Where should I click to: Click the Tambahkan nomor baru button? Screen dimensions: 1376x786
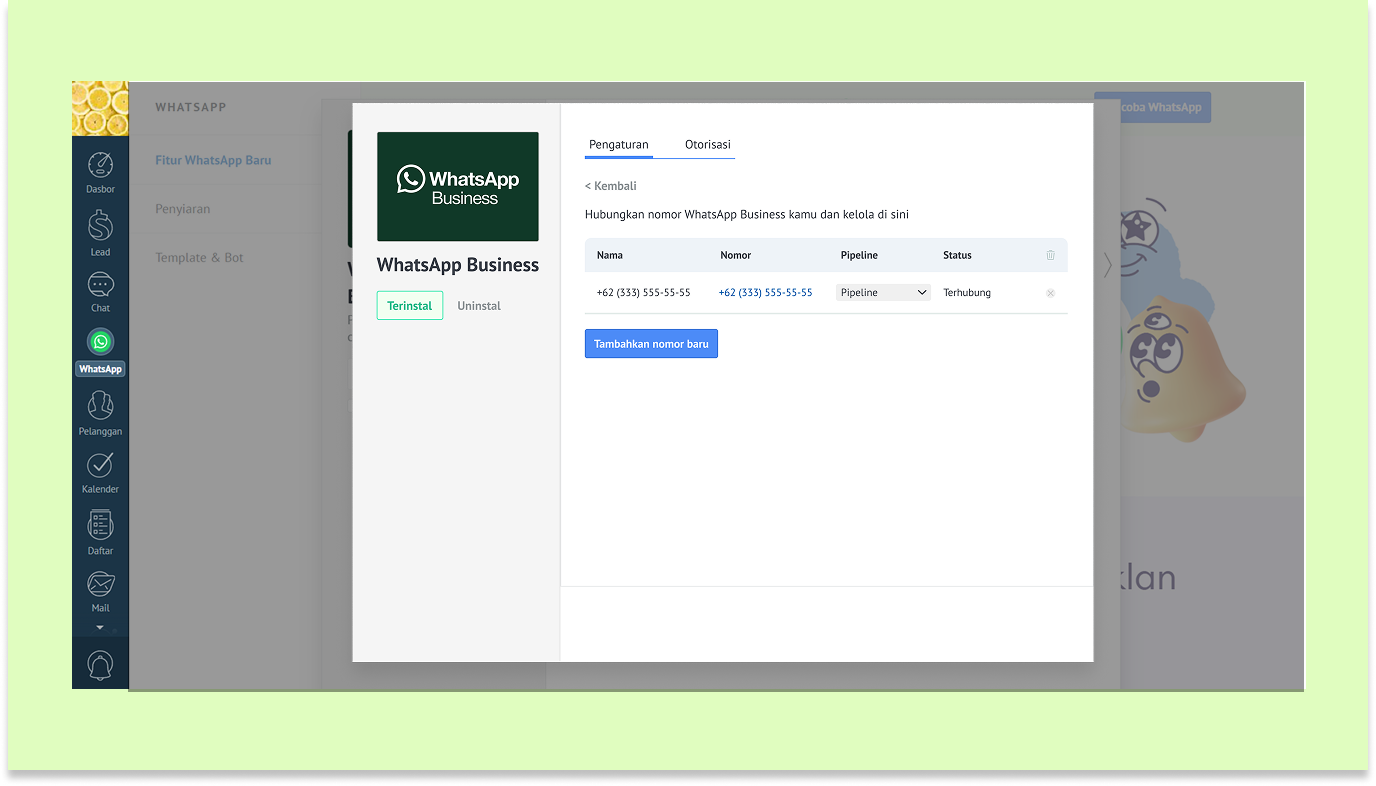pos(651,344)
